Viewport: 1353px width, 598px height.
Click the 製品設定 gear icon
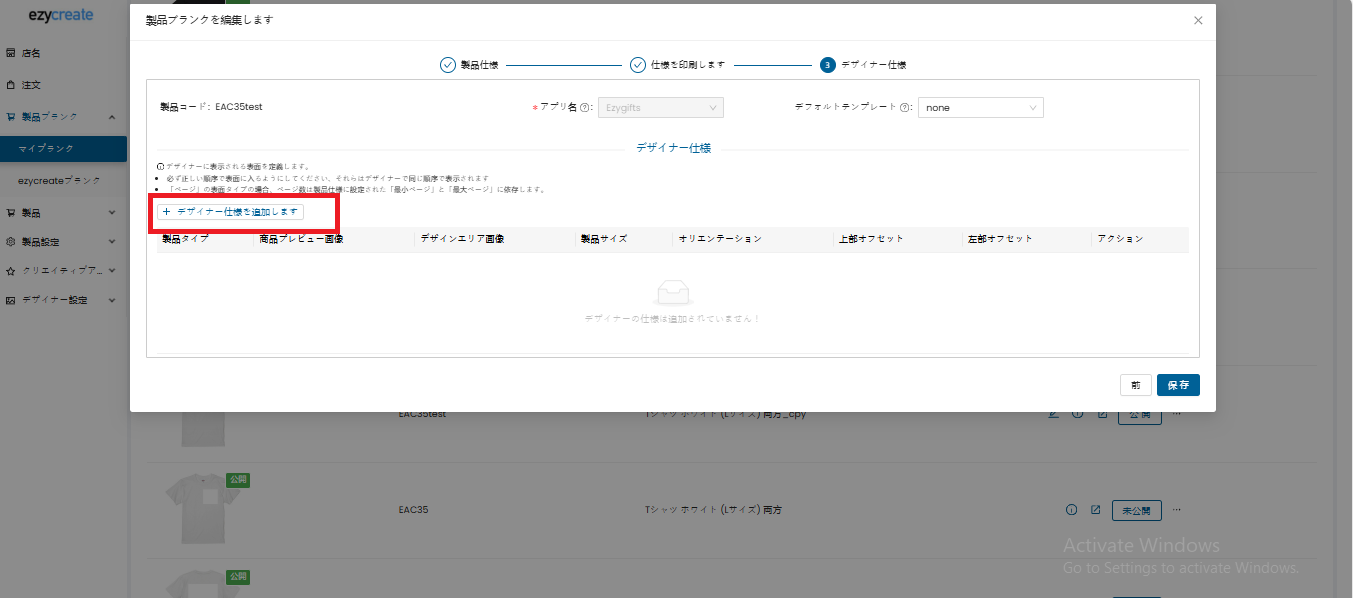point(11,242)
